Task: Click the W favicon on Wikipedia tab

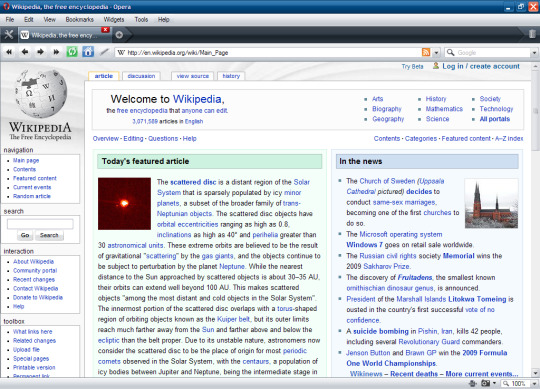Action: (24, 35)
